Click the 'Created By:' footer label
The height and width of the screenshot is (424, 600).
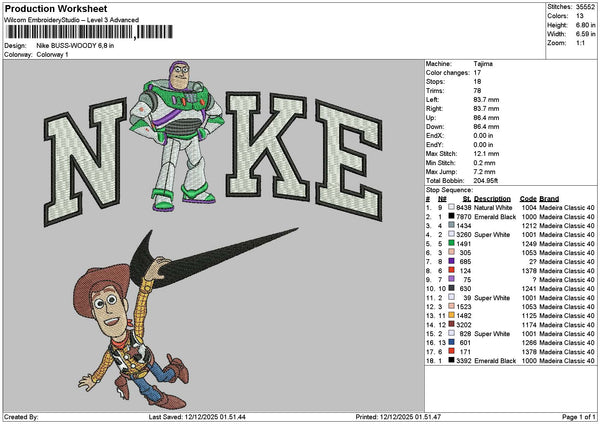[21, 417]
